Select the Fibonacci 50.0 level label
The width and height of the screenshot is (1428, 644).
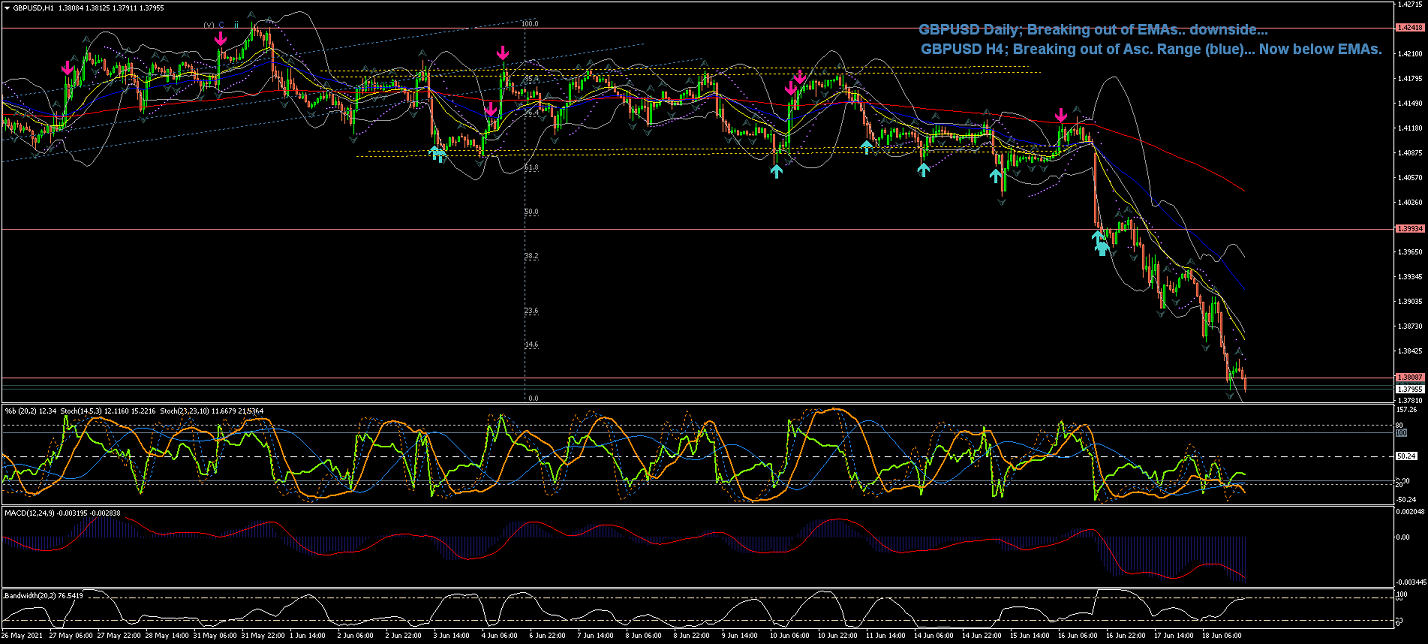pyautogui.click(x=531, y=212)
